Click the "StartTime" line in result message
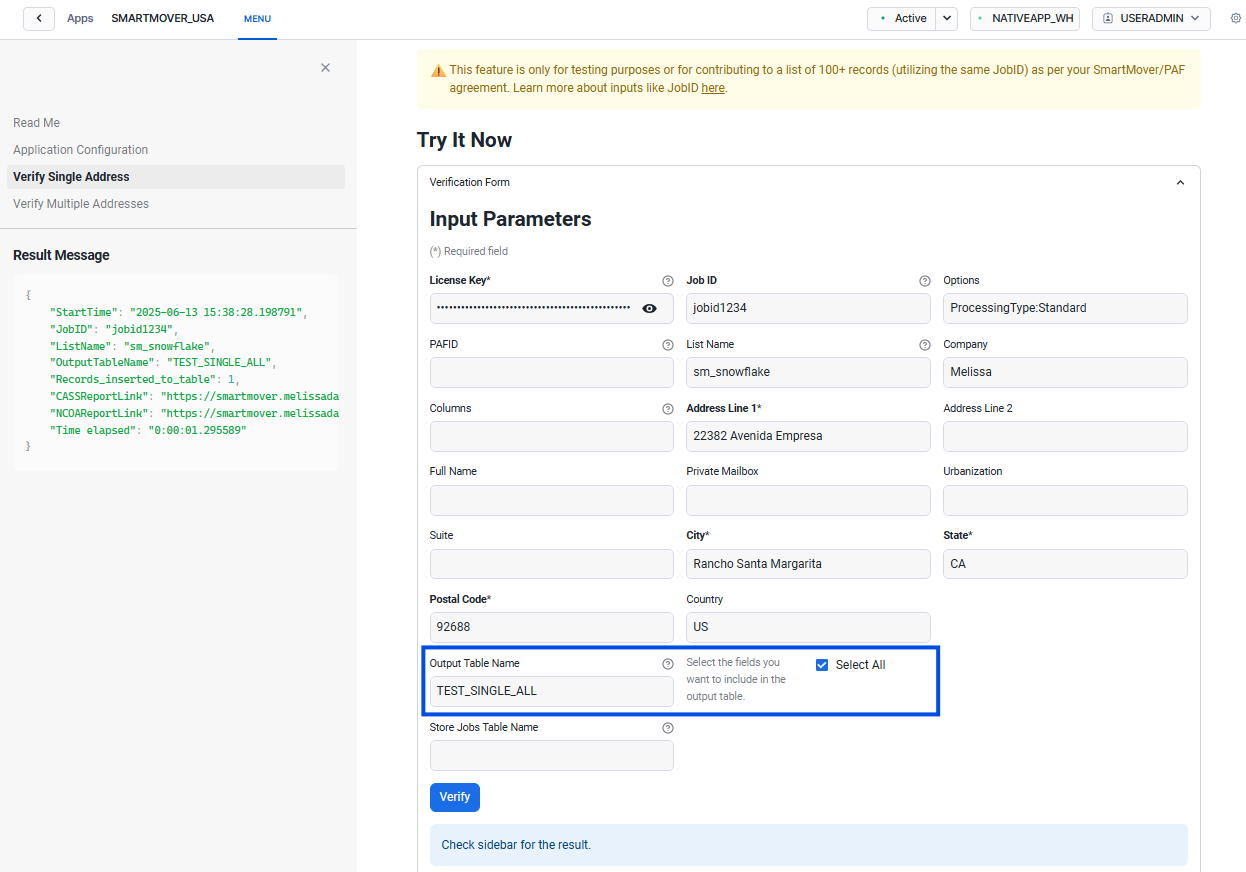This screenshot has height=872, width=1246. (x=180, y=312)
